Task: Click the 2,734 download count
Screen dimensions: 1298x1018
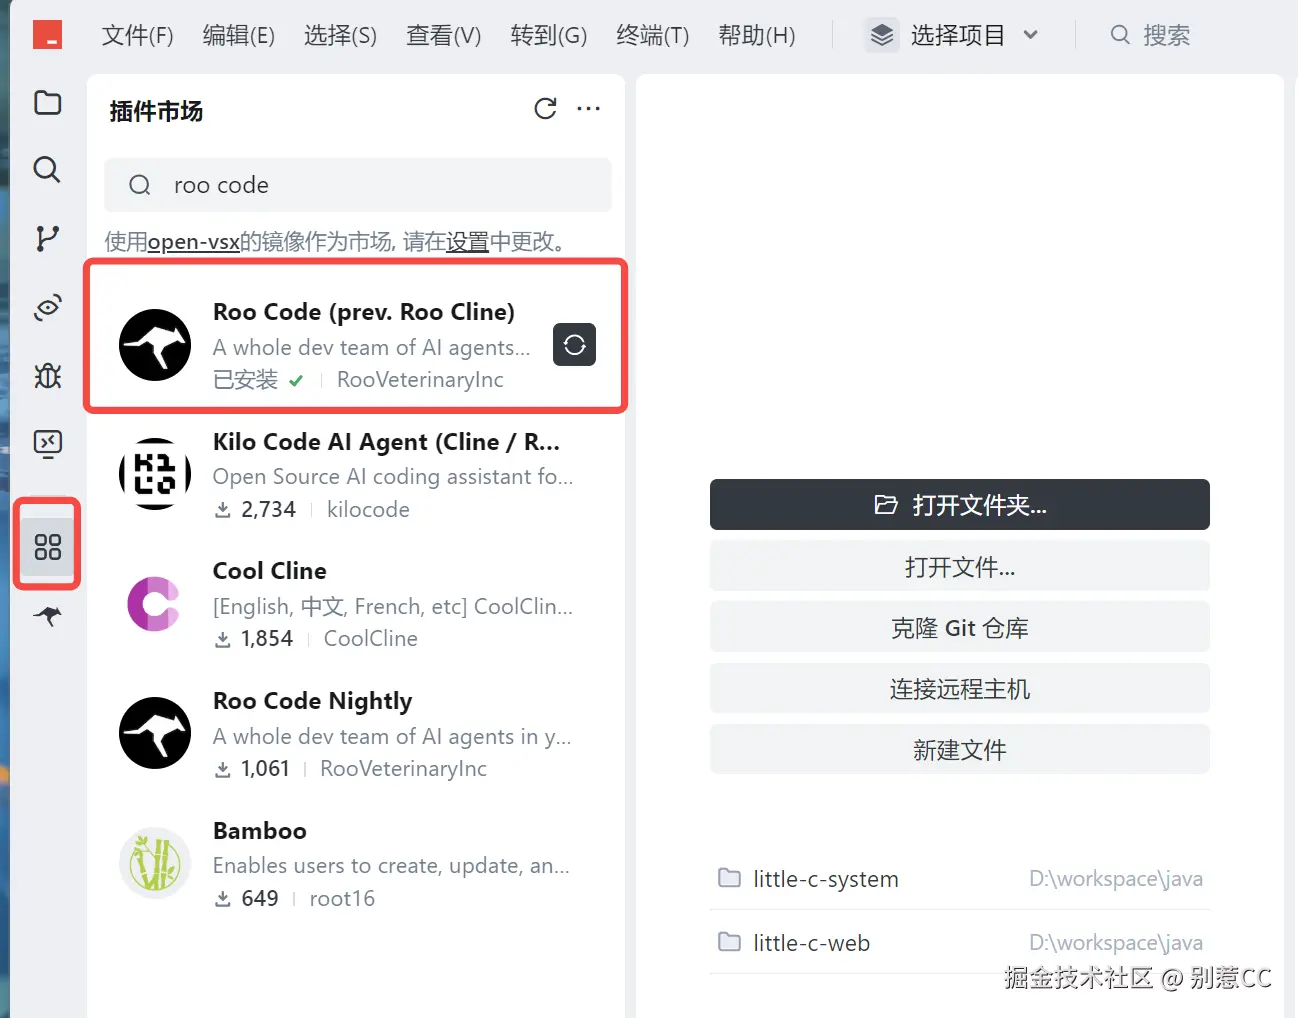Action: coord(268,510)
